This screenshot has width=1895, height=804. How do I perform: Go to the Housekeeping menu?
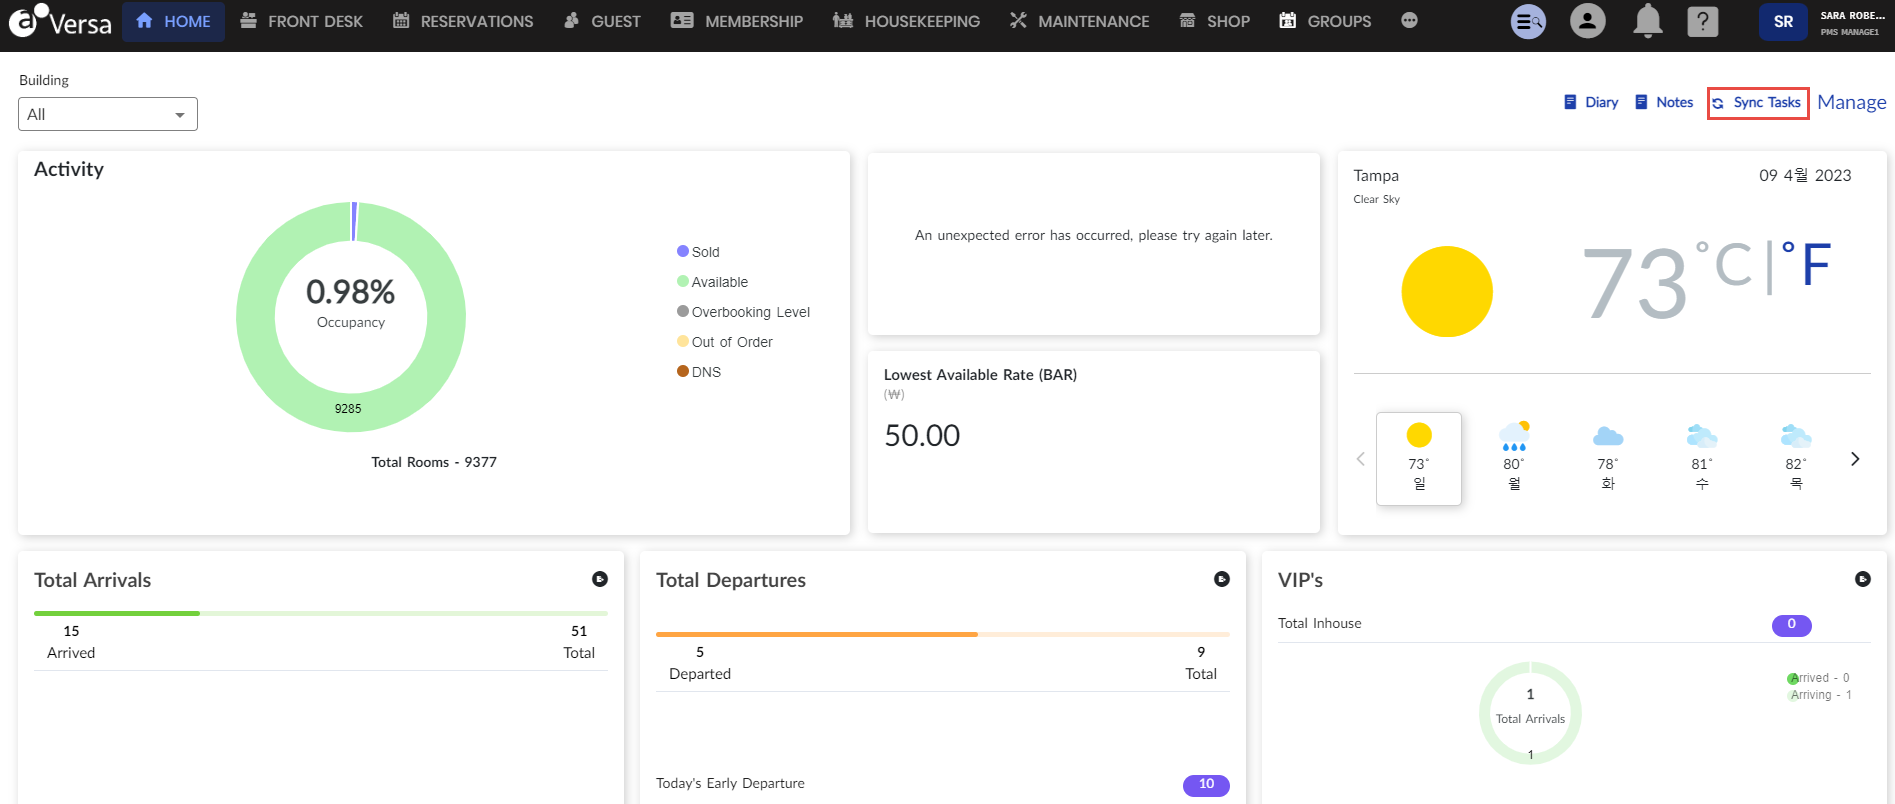coord(906,21)
